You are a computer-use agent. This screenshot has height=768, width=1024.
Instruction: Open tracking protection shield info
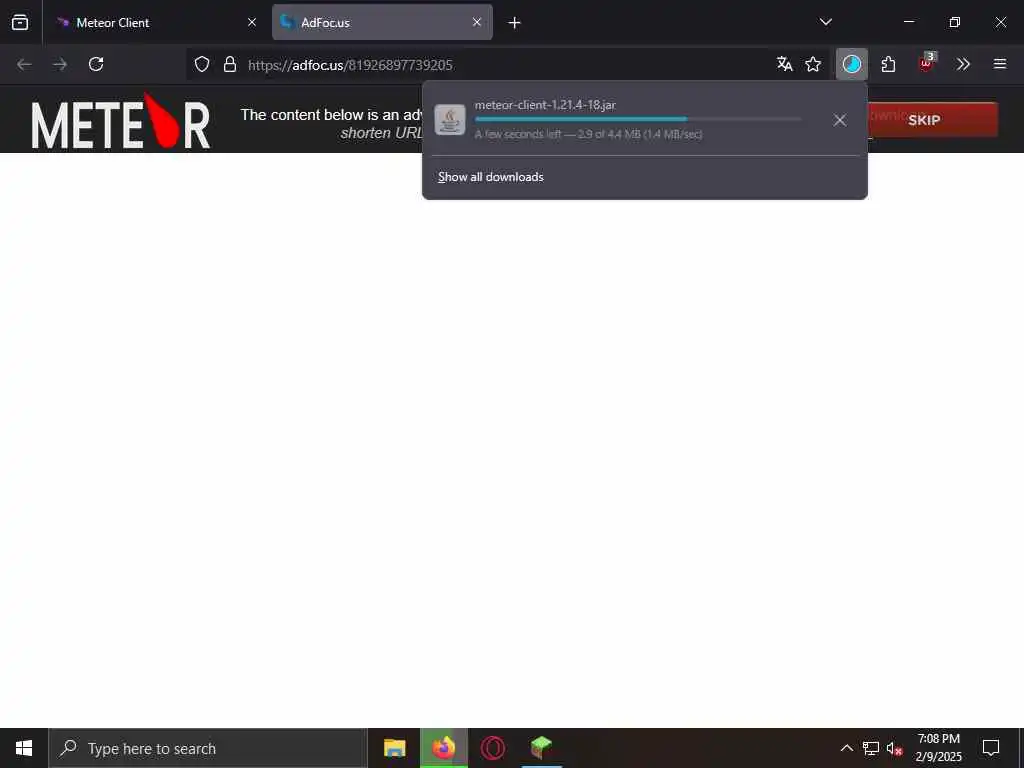tap(202, 64)
